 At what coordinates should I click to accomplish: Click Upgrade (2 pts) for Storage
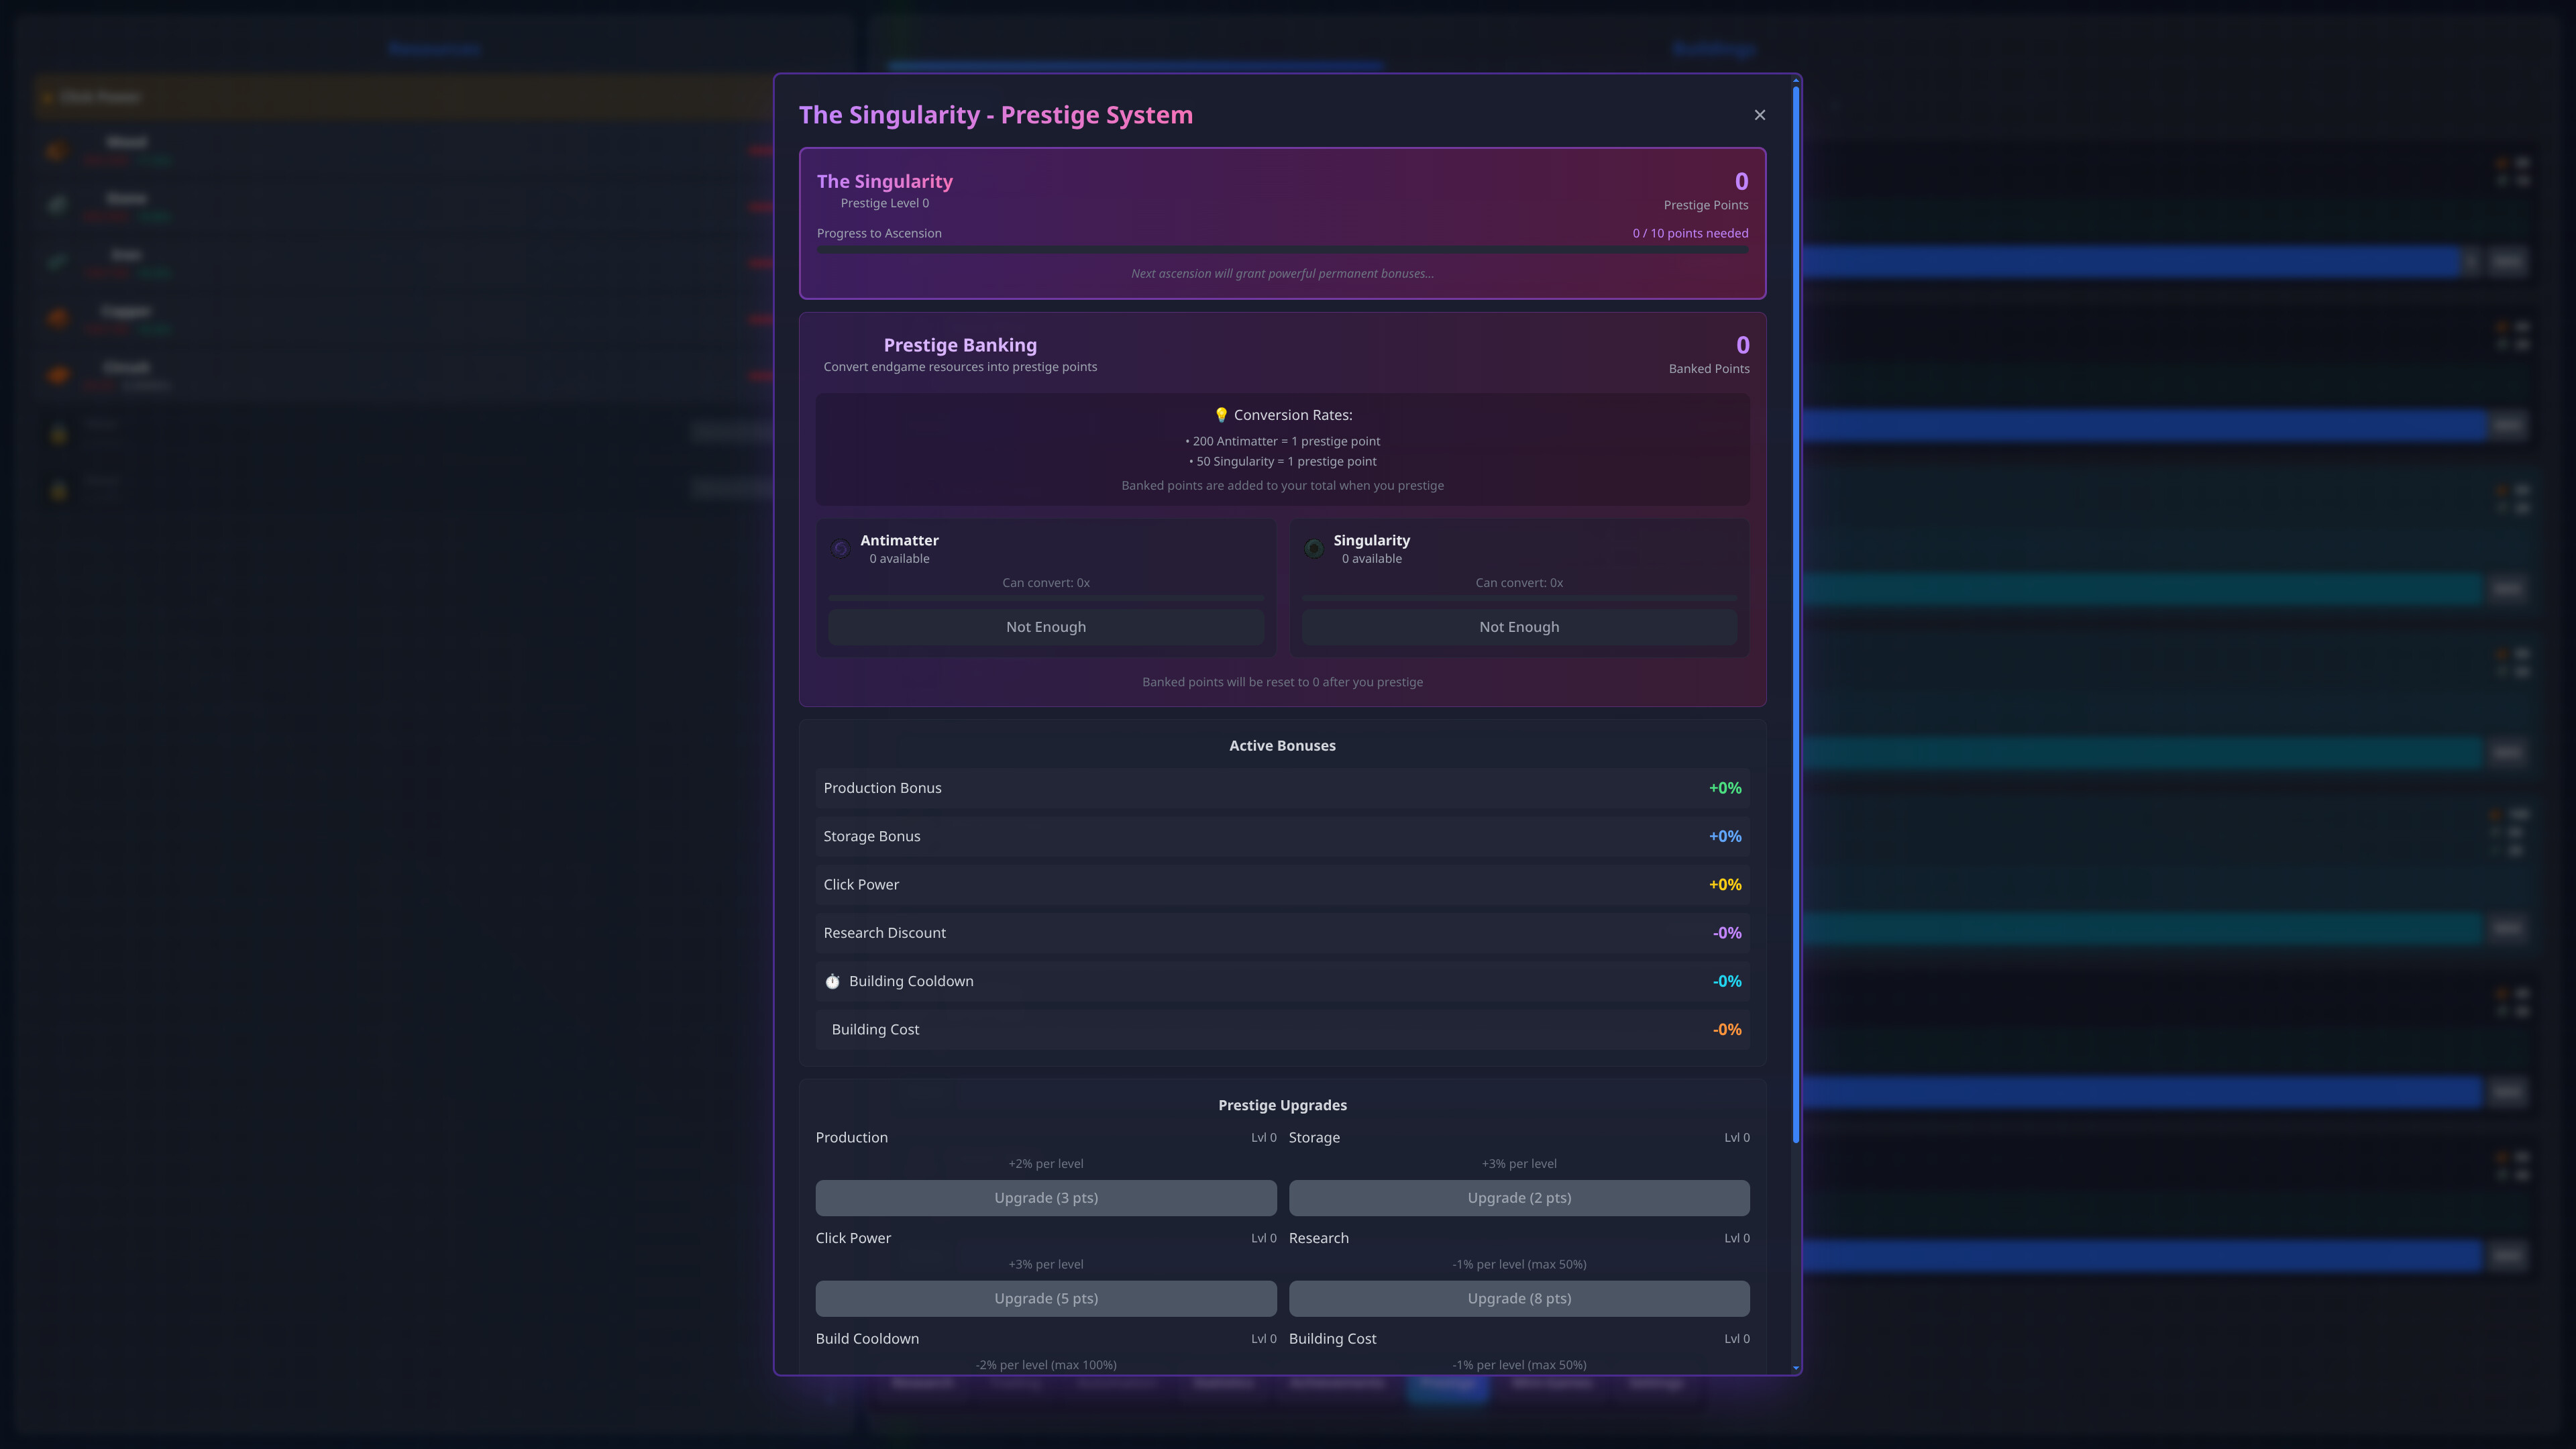[x=1519, y=1197]
